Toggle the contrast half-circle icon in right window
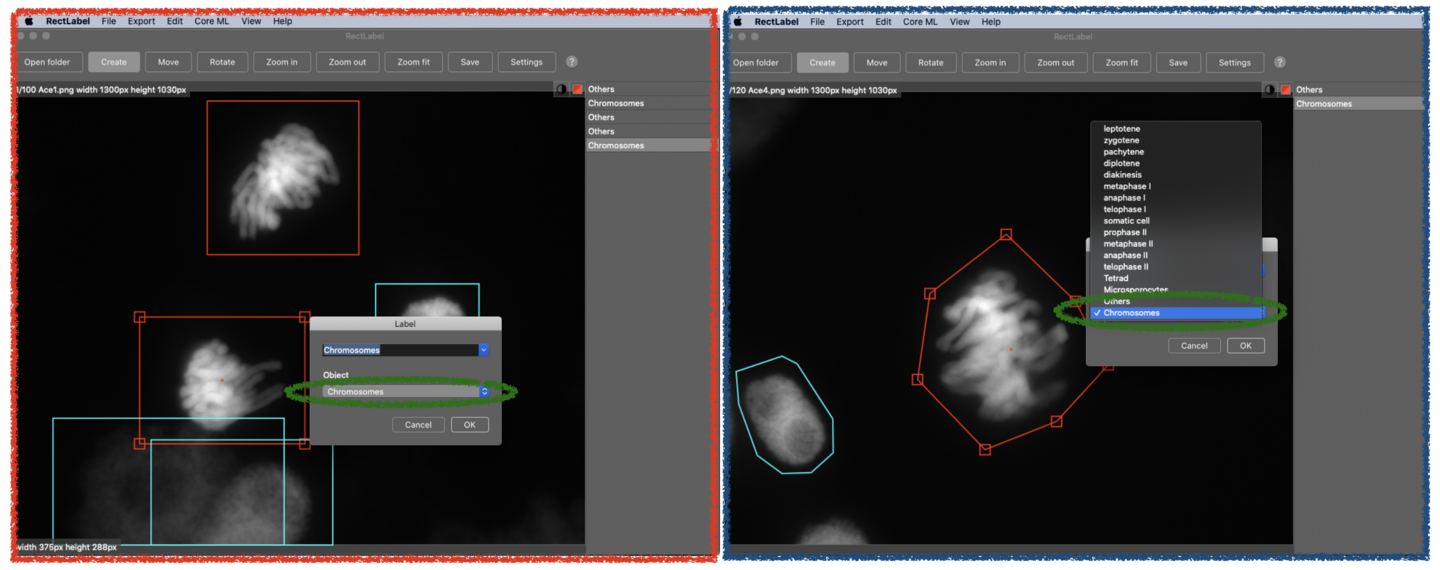This screenshot has width=1440, height=570. [1269, 90]
